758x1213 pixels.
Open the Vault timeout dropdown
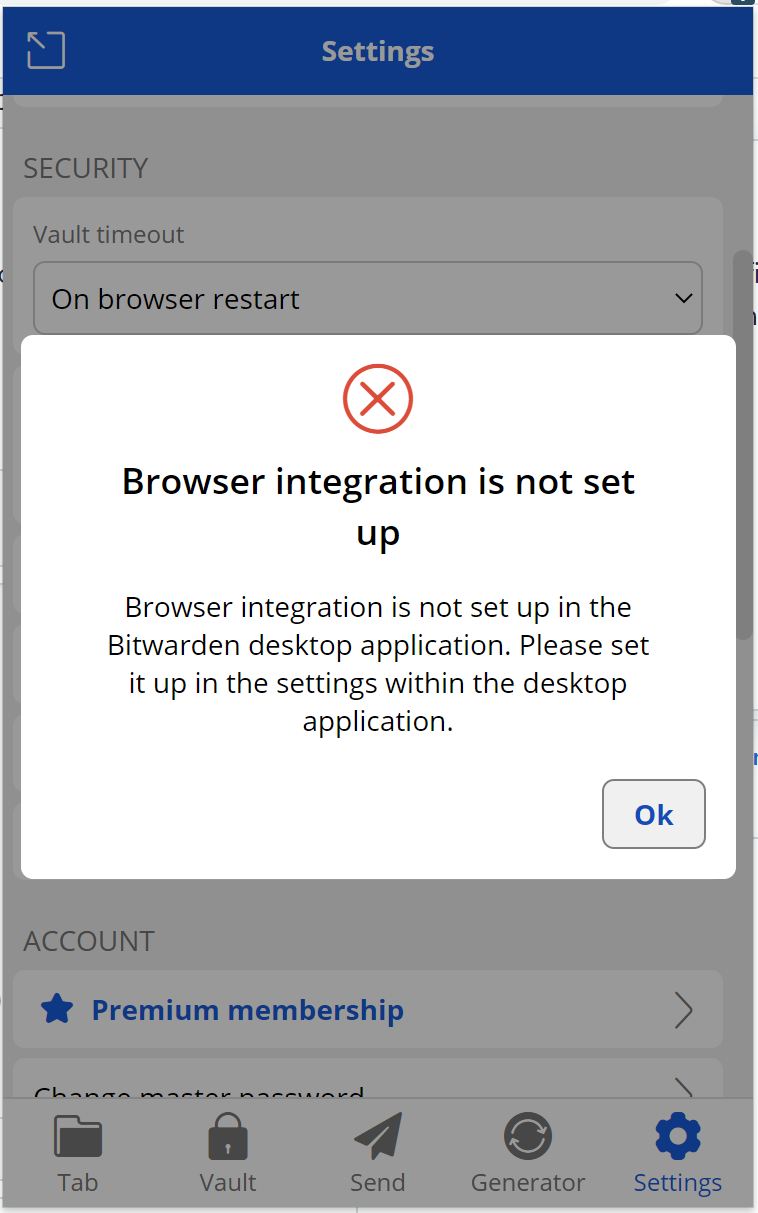pyautogui.click(x=683, y=297)
